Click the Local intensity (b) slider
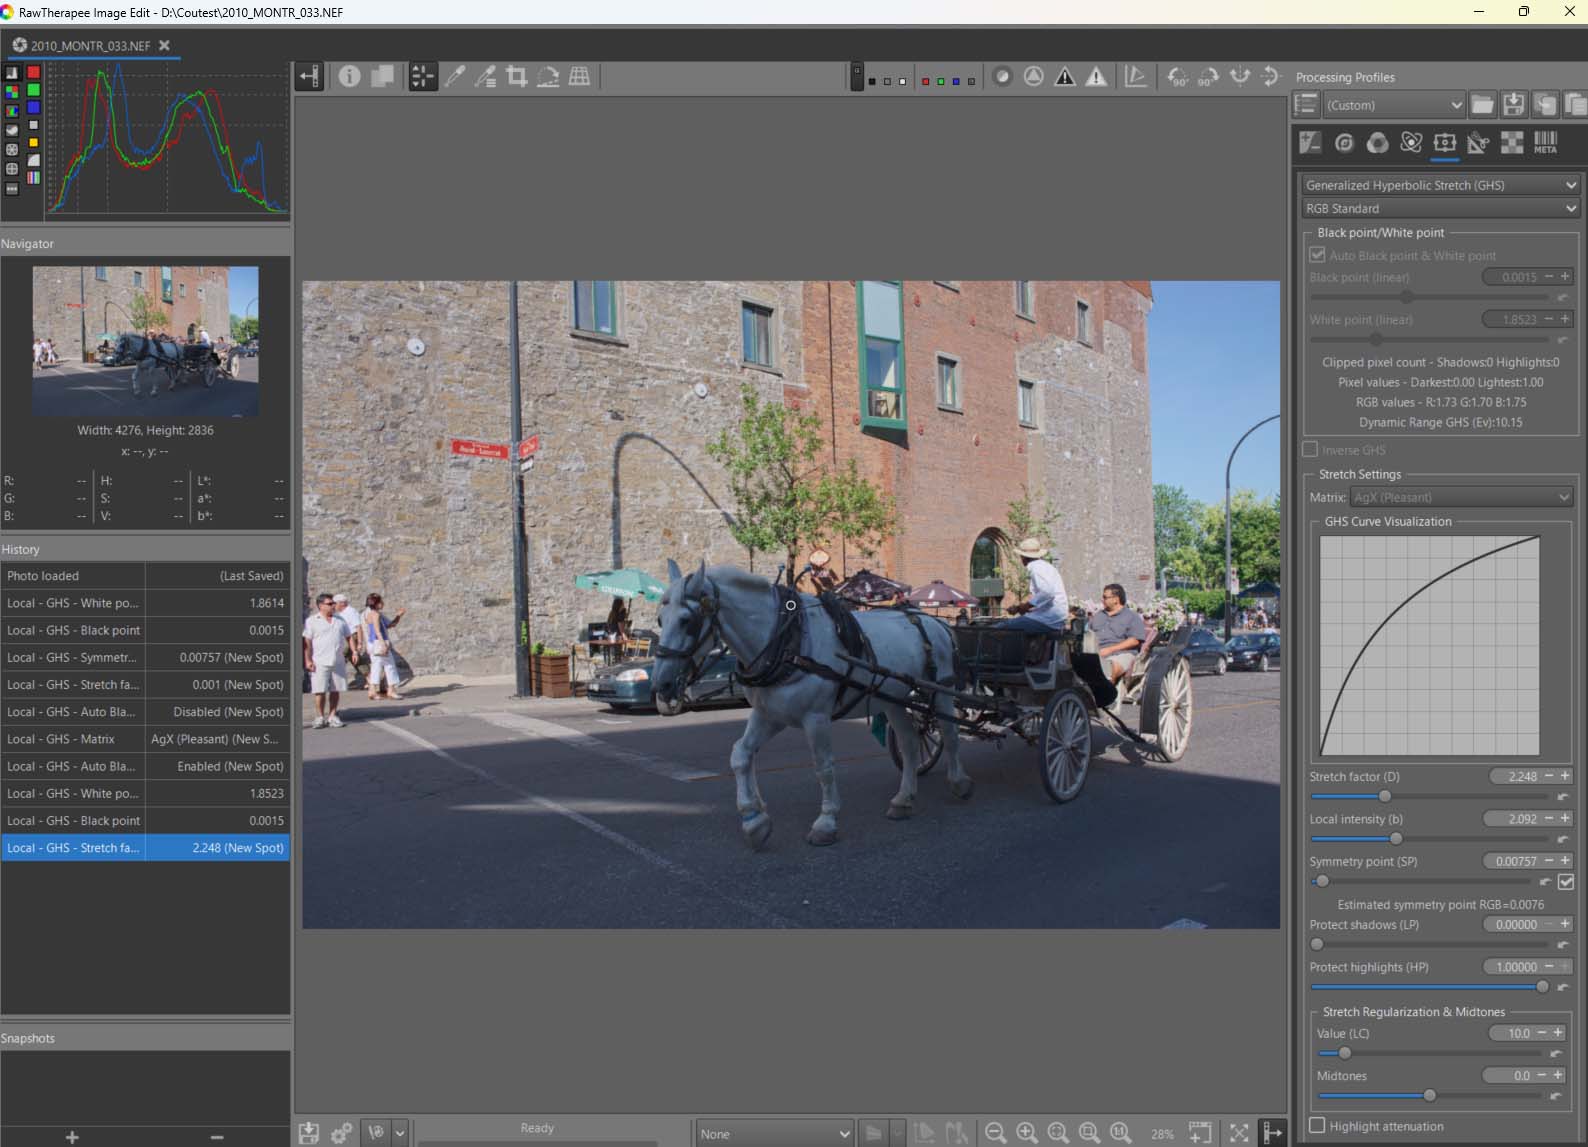Viewport: 1588px width, 1147px height. click(x=1396, y=839)
